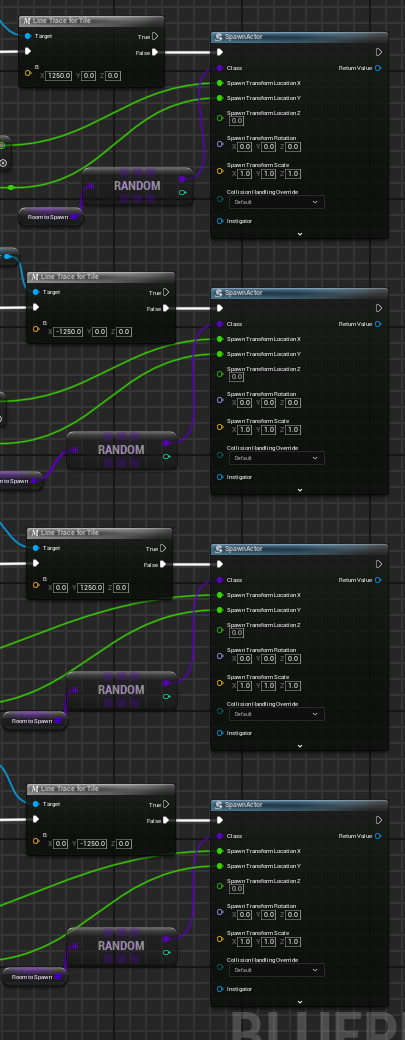Select the top SpawnActor node by its title bar
The width and height of the screenshot is (405, 1040).
[299, 37]
